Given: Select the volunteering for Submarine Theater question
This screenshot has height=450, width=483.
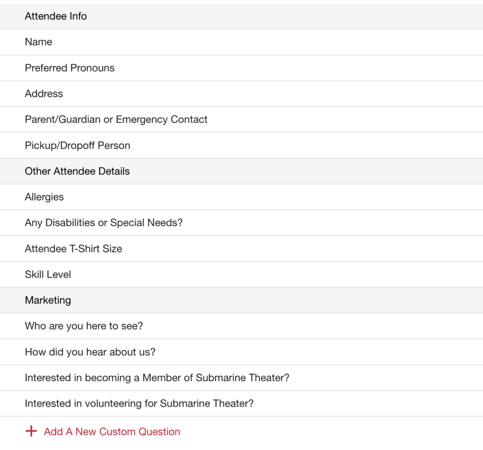Looking at the screenshot, I should pyautogui.click(x=241, y=403).
